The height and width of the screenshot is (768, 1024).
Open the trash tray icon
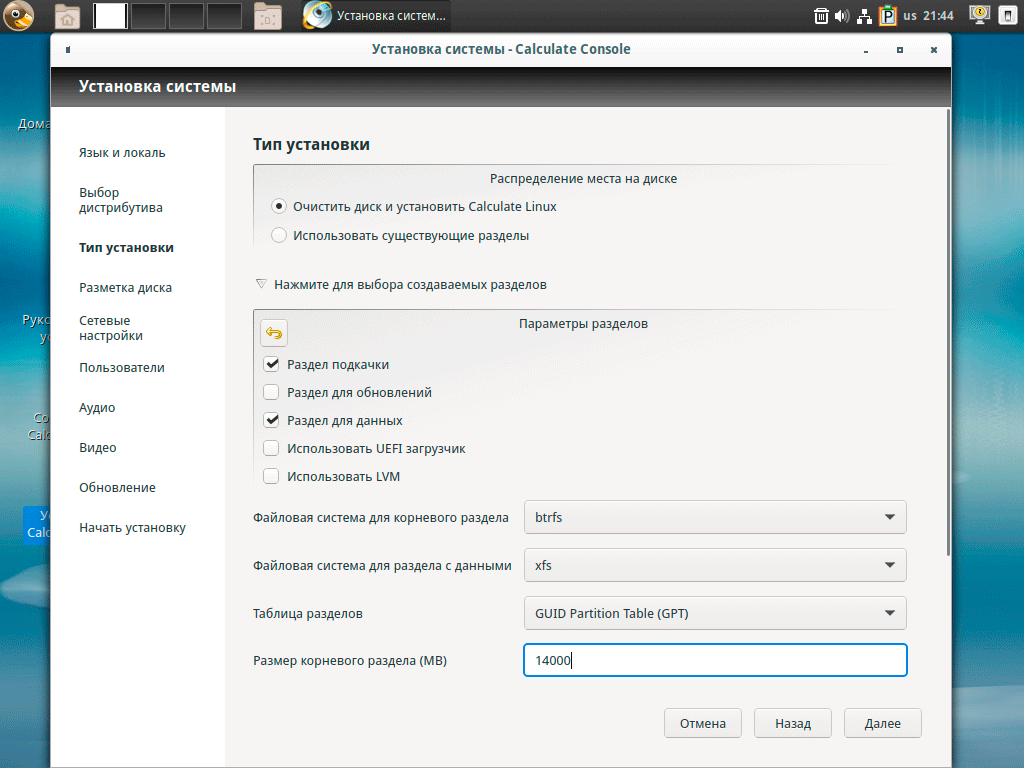click(x=821, y=16)
